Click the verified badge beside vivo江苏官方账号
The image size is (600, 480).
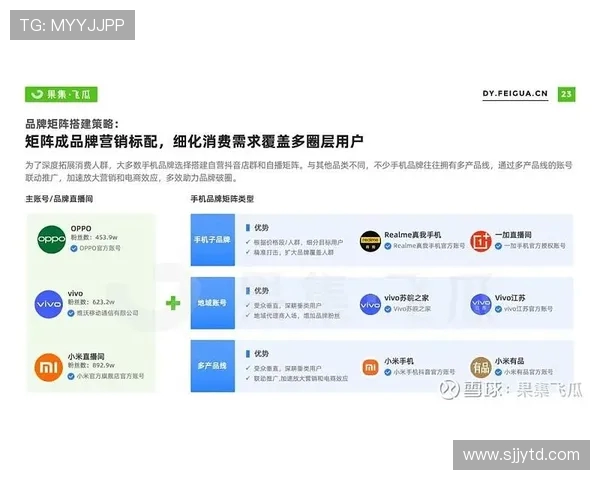(x=498, y=309)
